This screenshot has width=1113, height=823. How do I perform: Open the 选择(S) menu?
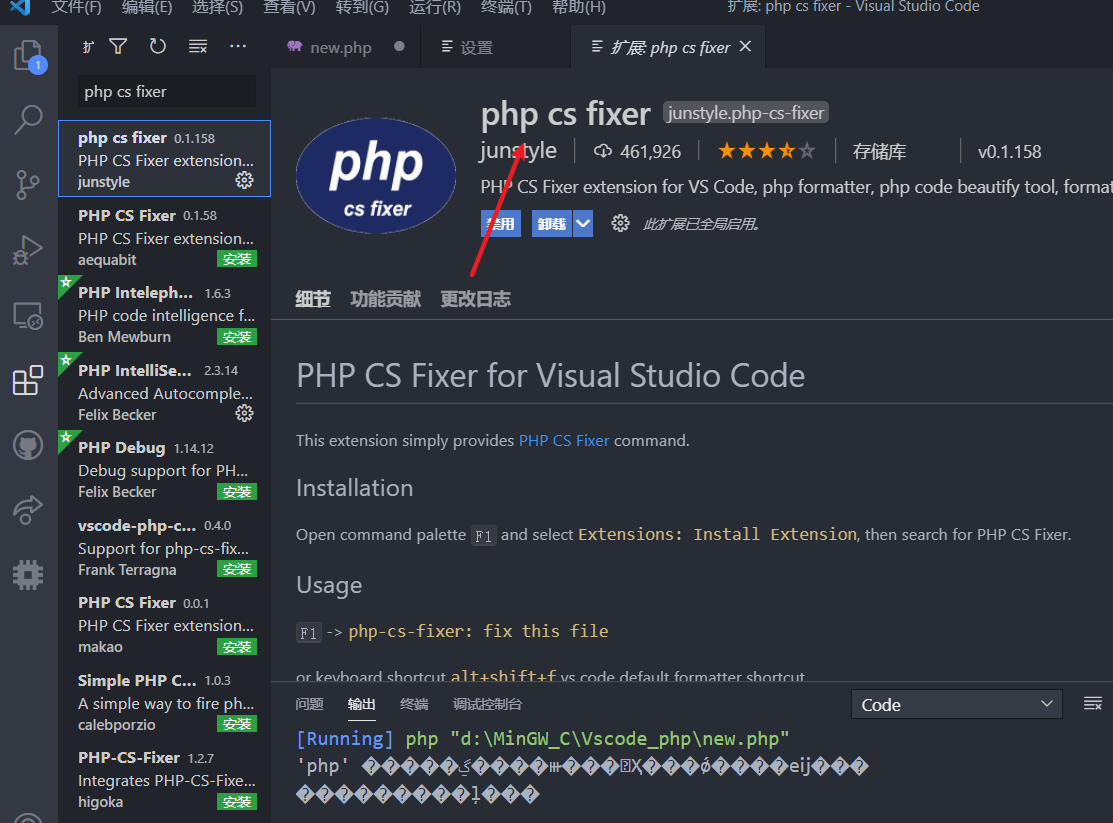[x=217, y=7]
